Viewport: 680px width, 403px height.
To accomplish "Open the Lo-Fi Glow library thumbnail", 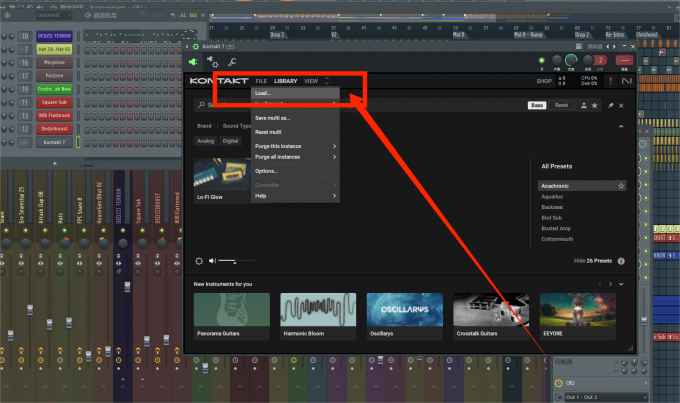I will (222, 174).
